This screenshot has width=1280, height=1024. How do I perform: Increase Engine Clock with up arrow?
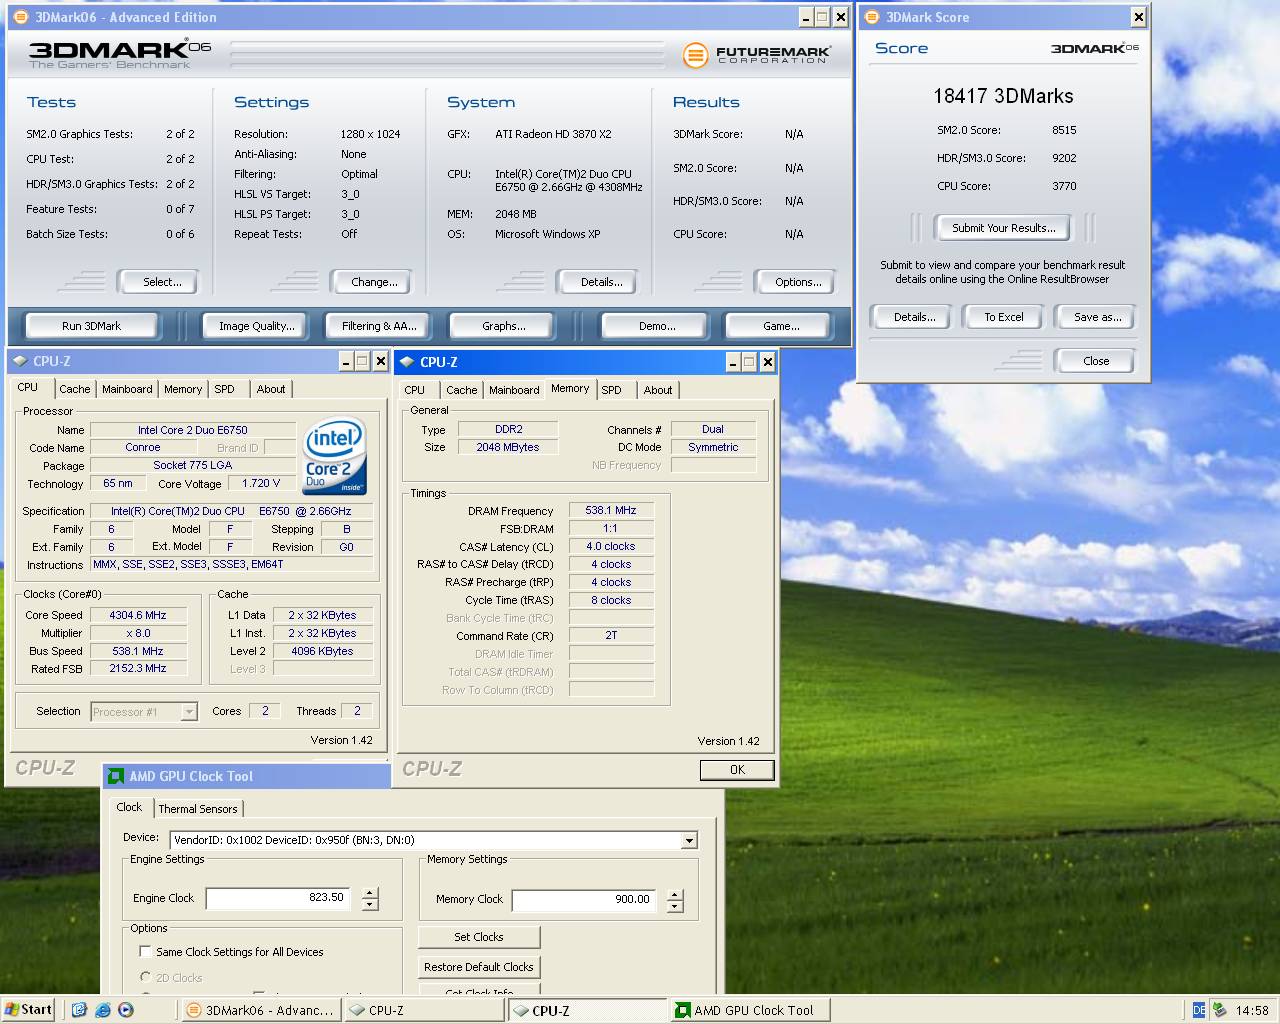pyautogui.click(x=370, y=893)
